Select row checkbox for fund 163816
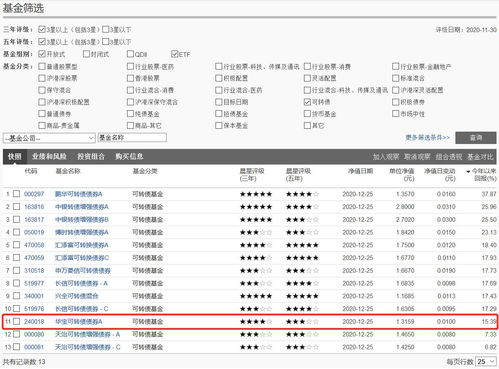The image size is (499, 369). click(16, 206)
